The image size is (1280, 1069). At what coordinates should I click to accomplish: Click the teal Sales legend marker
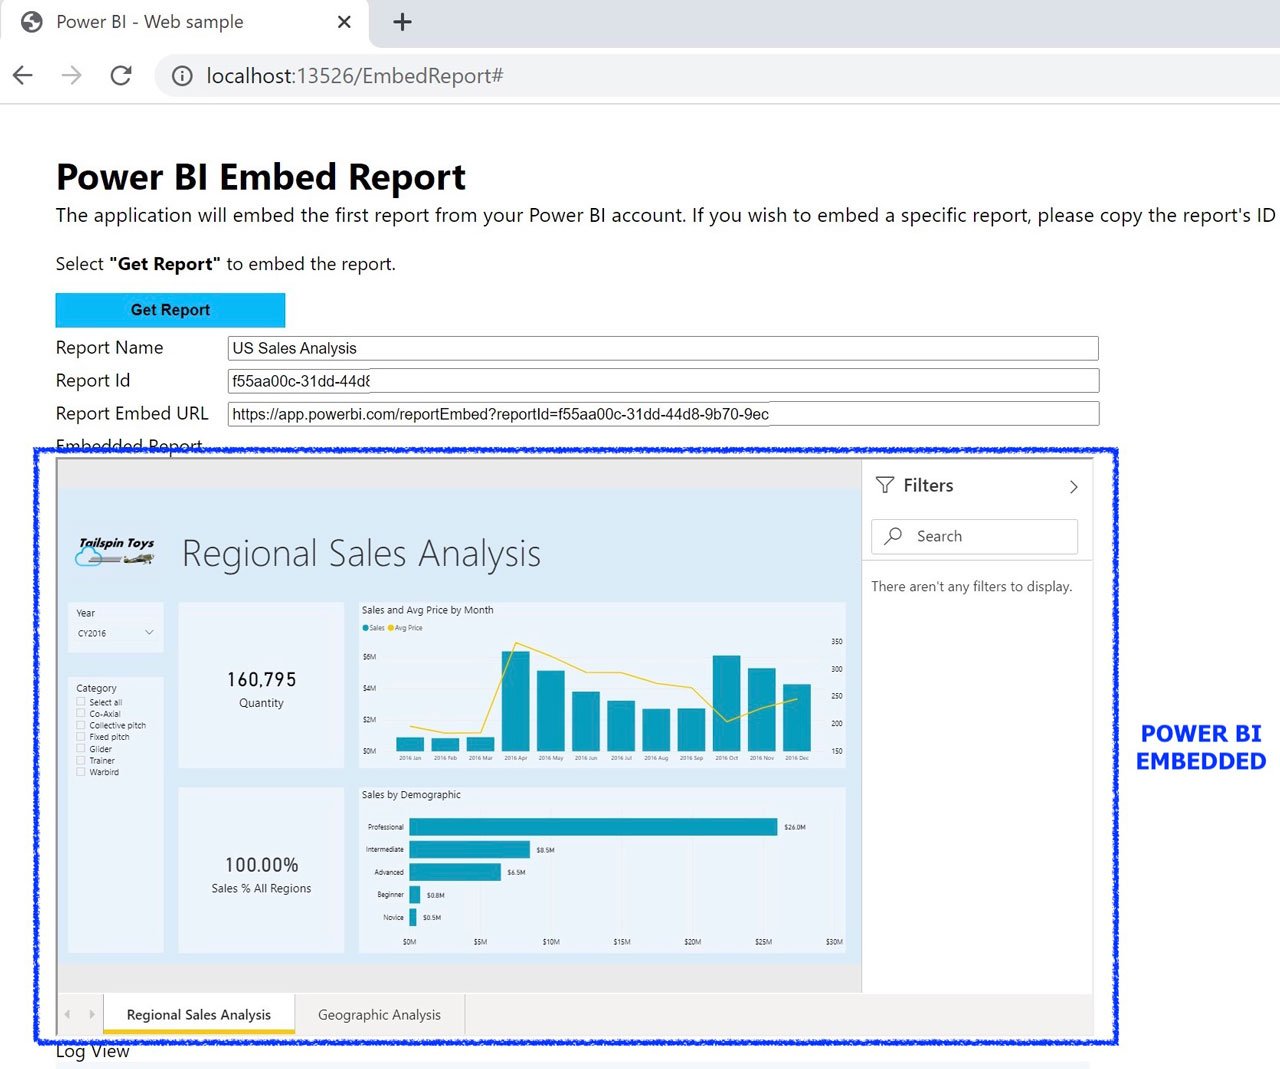[x=365, y=628]
